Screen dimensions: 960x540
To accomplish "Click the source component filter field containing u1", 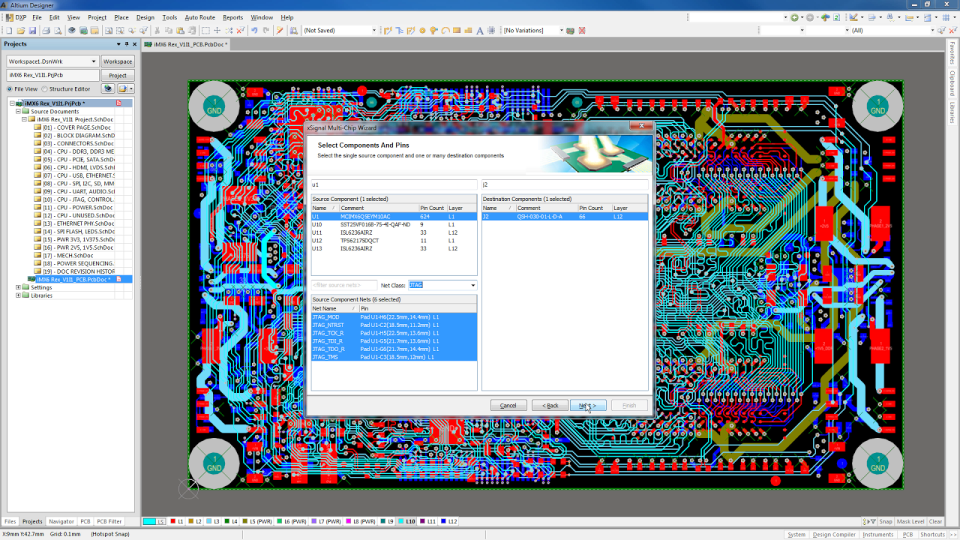I will pos(394,184).
